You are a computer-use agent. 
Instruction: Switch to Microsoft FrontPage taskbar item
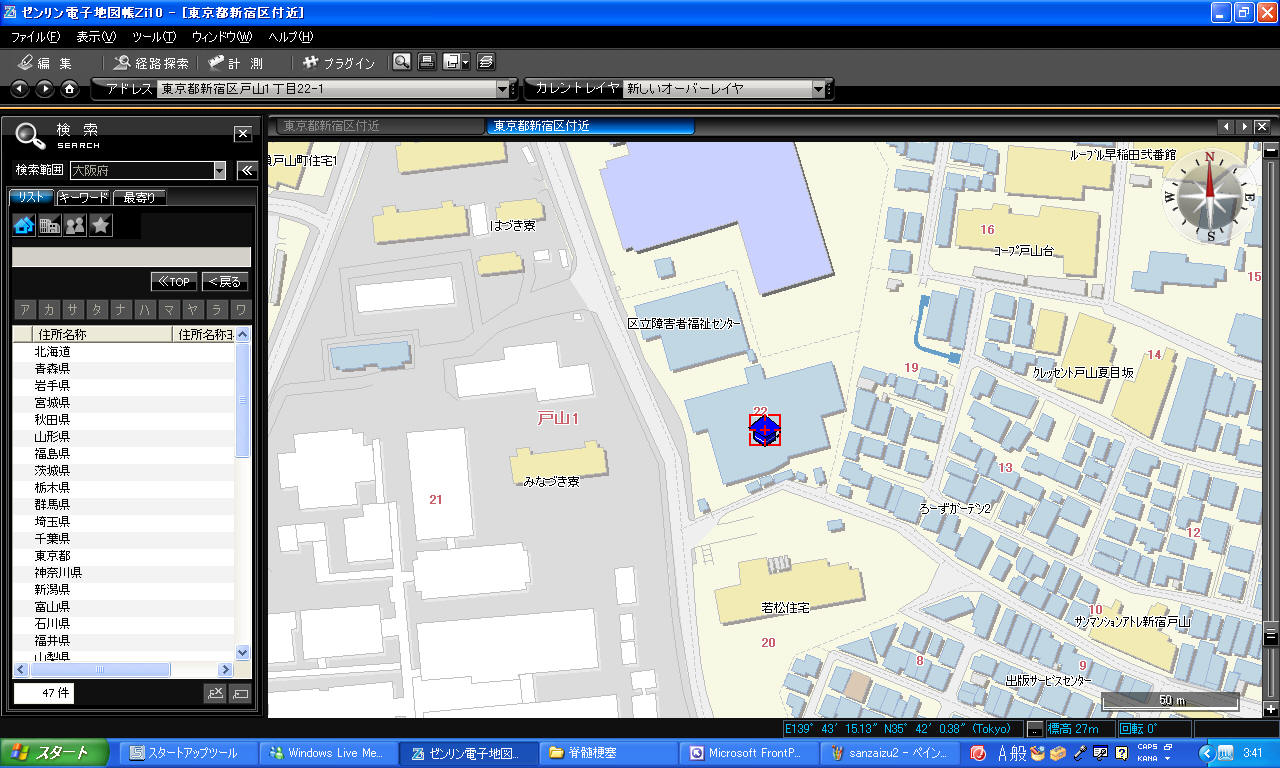pyautogui.click(x=748, y=753)
